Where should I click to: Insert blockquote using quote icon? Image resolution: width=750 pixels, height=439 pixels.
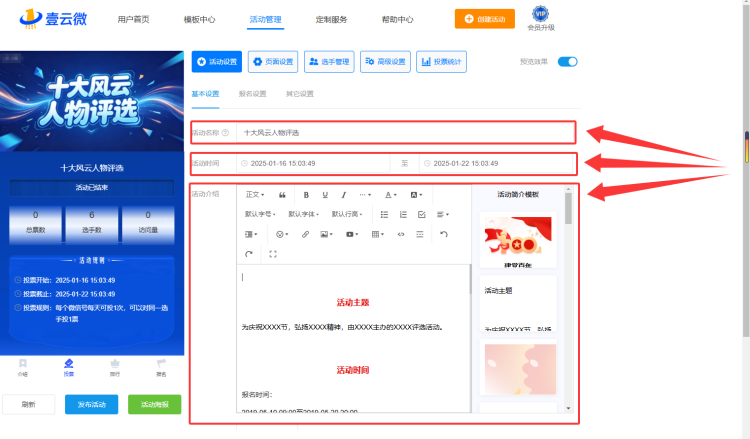tap(282, 195)
